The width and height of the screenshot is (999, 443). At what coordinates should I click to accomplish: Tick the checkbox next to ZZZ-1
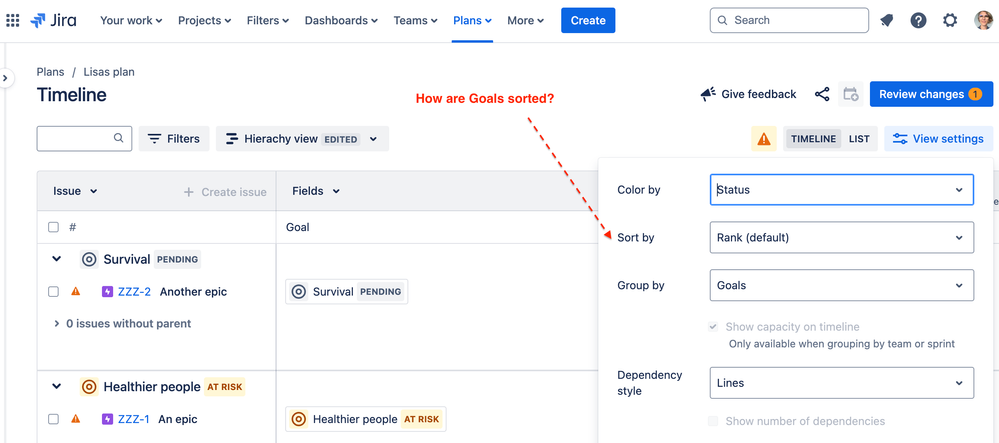[54, 419]
